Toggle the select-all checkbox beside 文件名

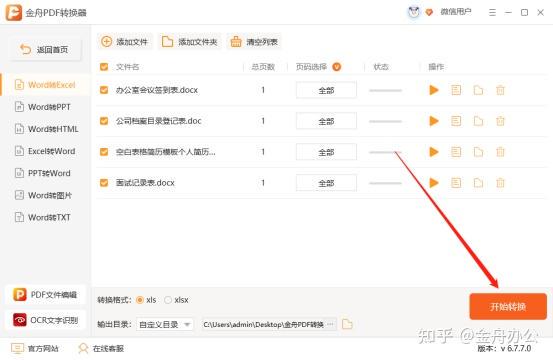(x=104, y=67)
